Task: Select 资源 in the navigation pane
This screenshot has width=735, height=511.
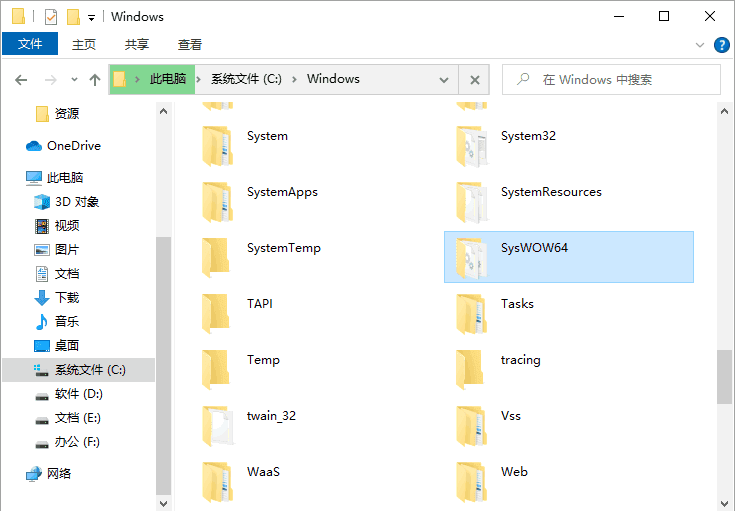Action: click(x=67, y=113)
